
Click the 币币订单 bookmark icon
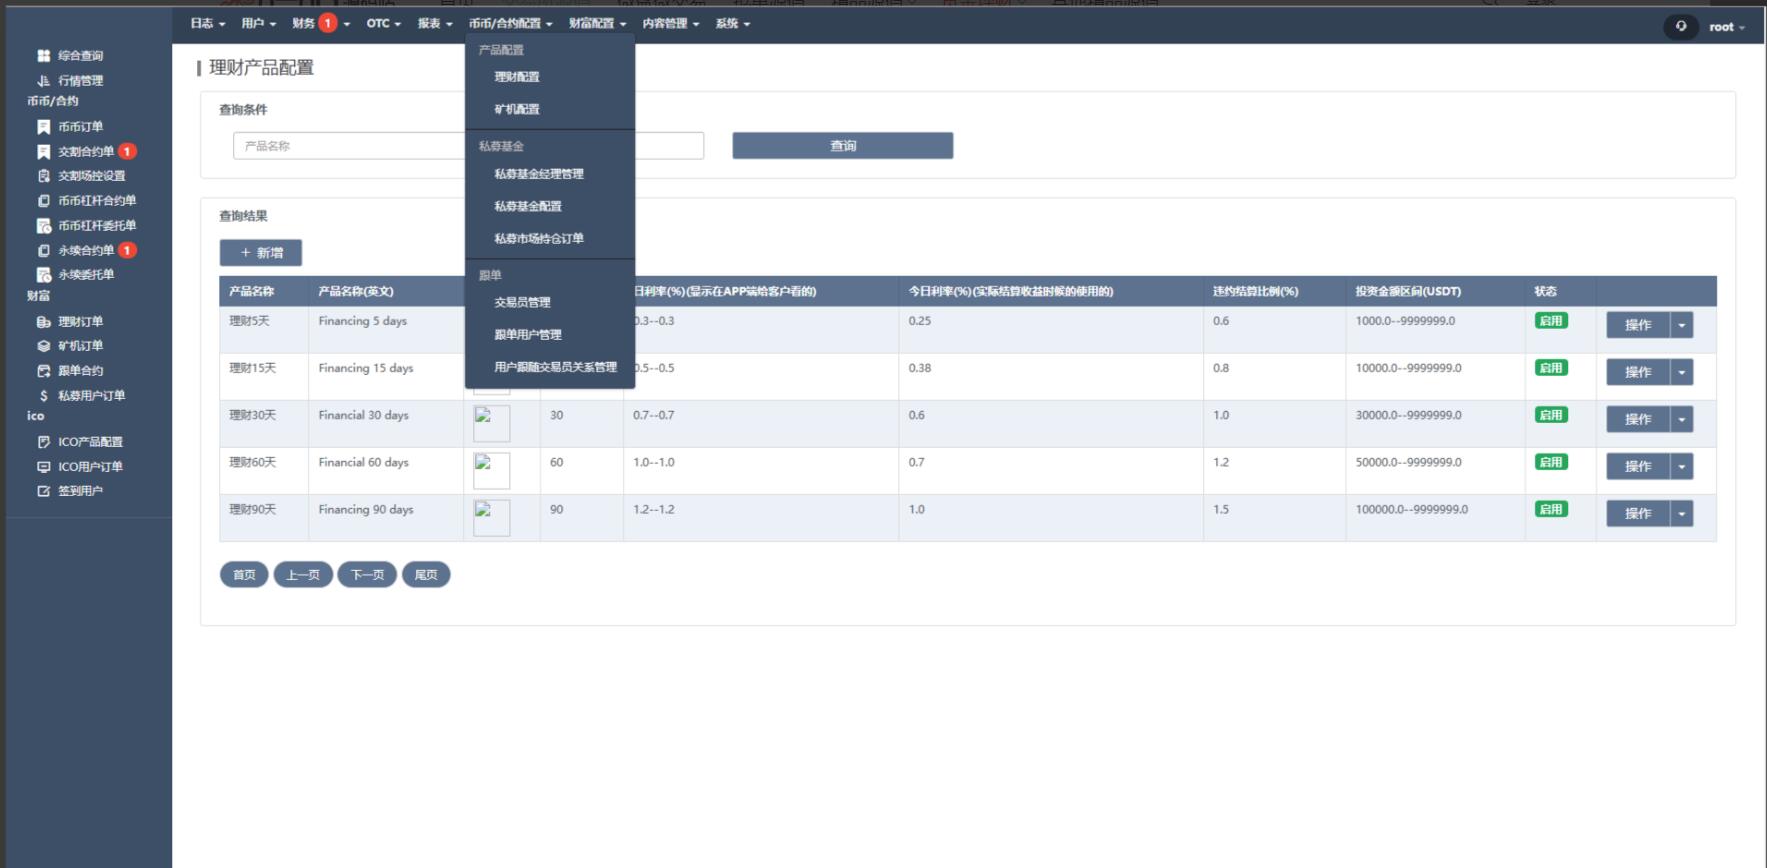pos(43,127)
